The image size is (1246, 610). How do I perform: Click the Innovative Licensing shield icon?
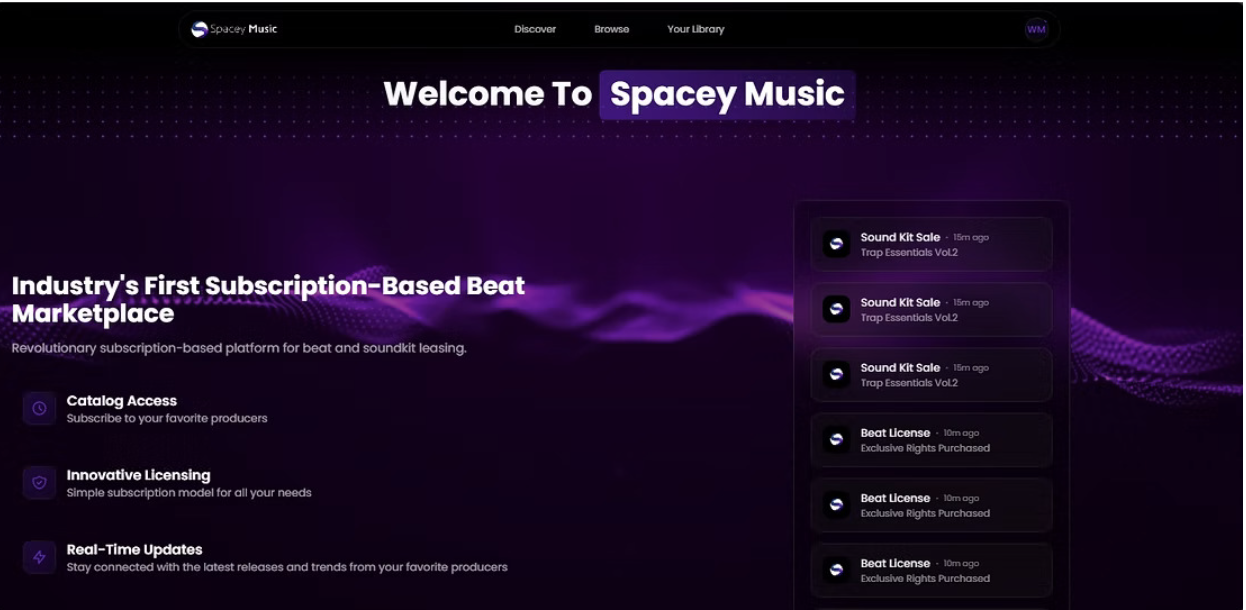pyautogui.click(x=37, y=482)
